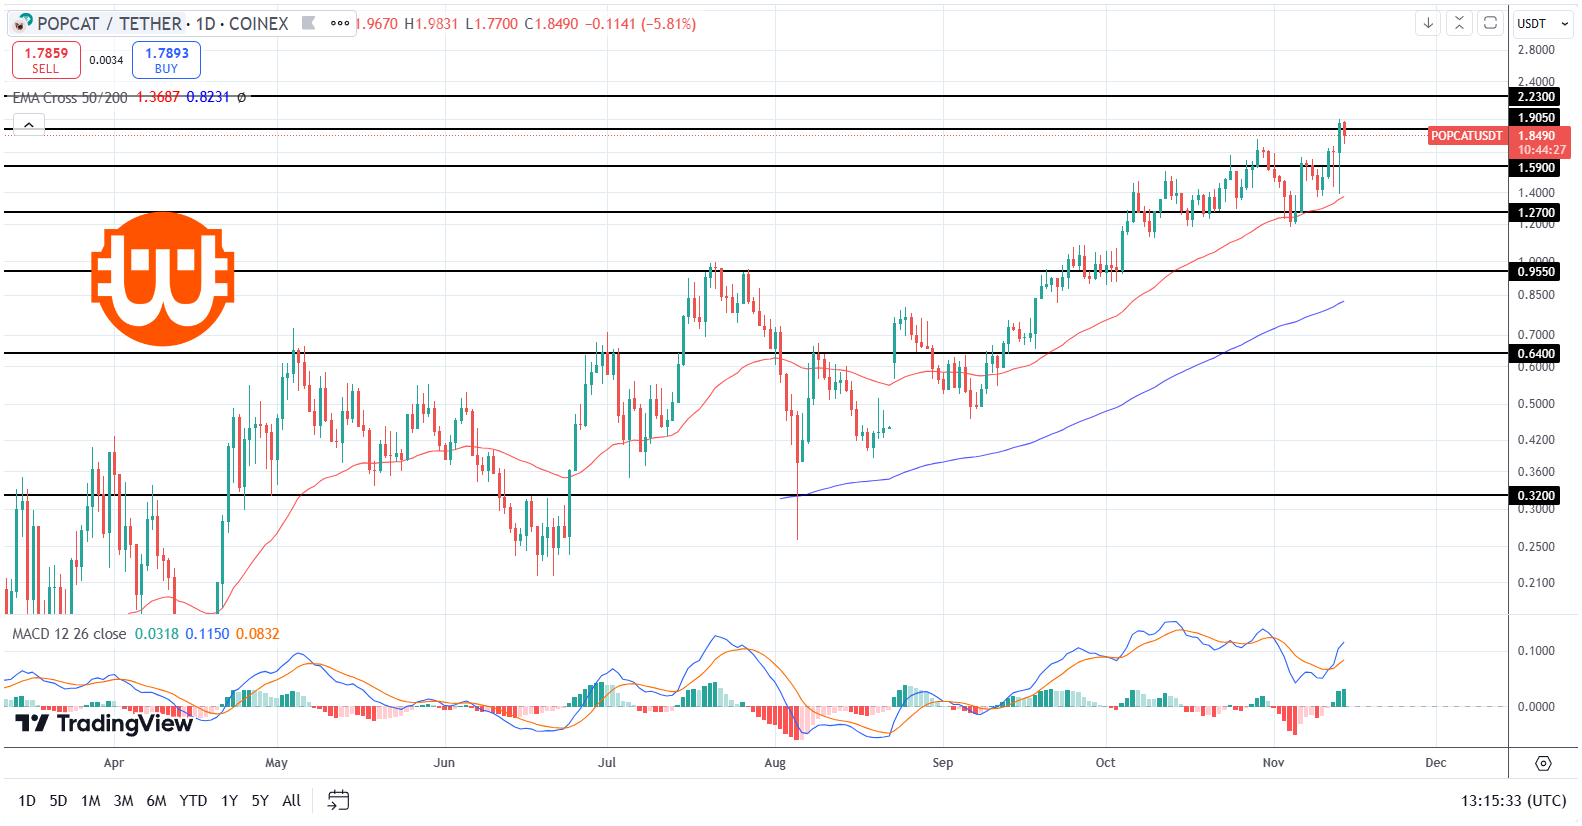Click the POPCATUSDT price line tag
The image size is (1582, 826).
pos(1467,136)
